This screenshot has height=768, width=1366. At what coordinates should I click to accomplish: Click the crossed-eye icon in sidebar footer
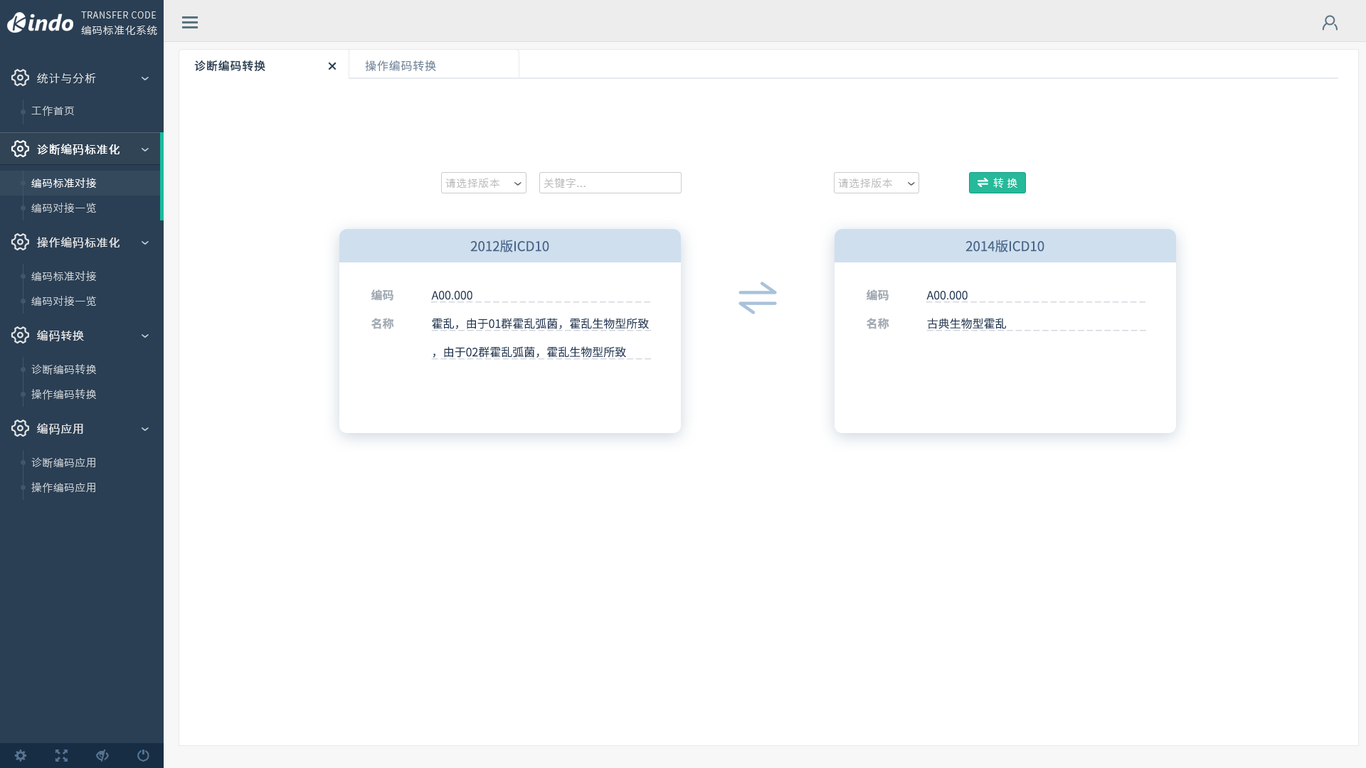point(102,756)
